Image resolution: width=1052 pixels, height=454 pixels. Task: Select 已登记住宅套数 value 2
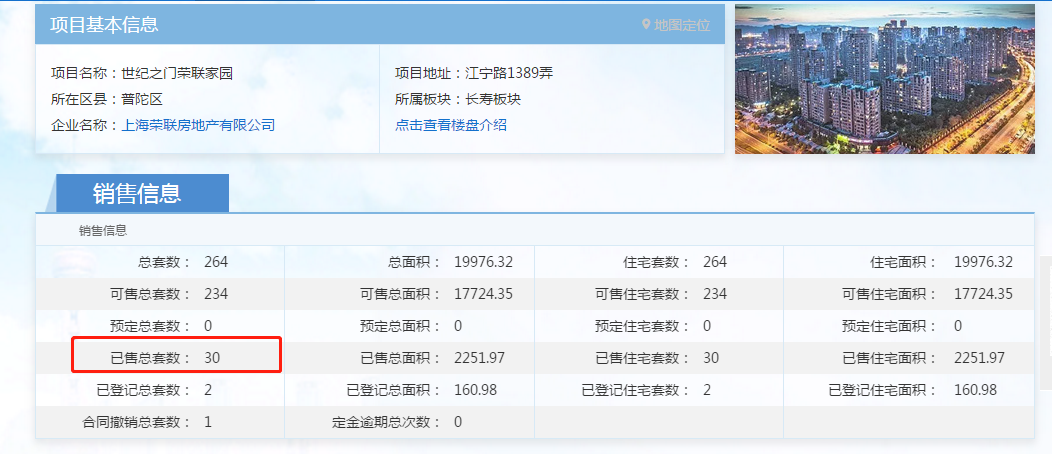(x=707, y=390)
